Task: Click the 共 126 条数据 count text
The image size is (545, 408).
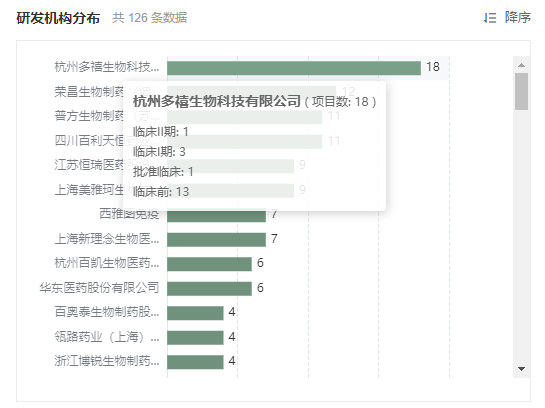Action: tap(149, 18)
